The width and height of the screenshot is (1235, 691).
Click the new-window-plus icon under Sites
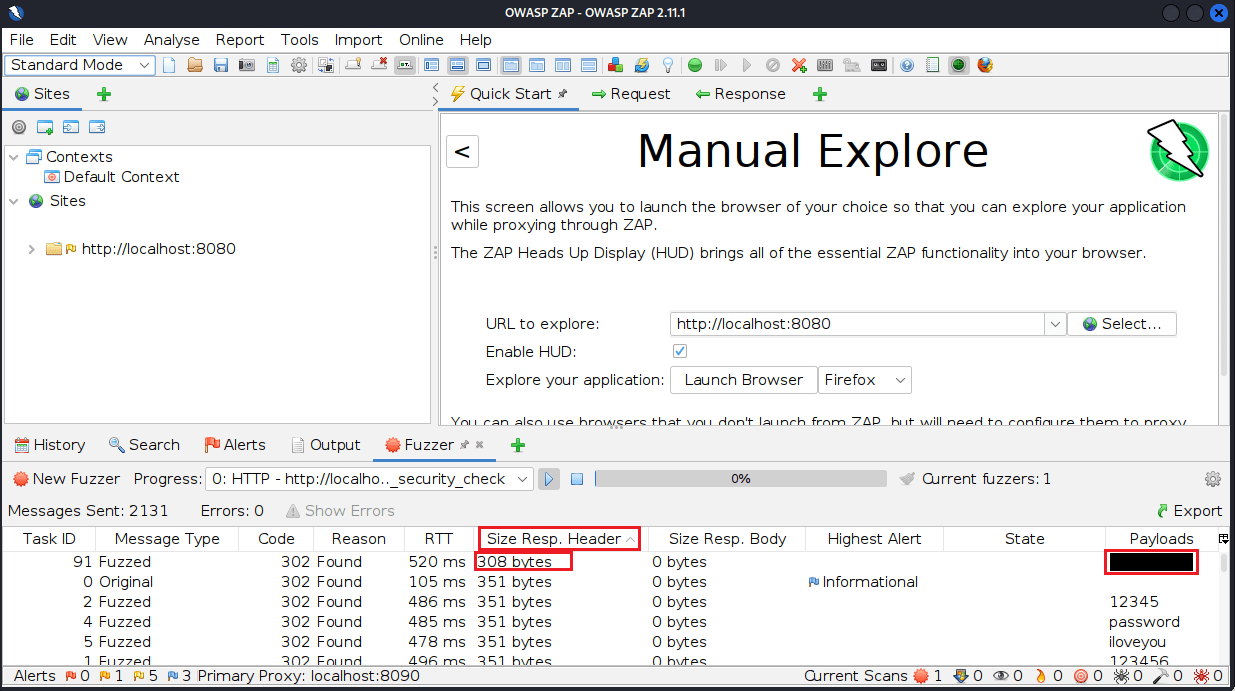pos(44,127)
